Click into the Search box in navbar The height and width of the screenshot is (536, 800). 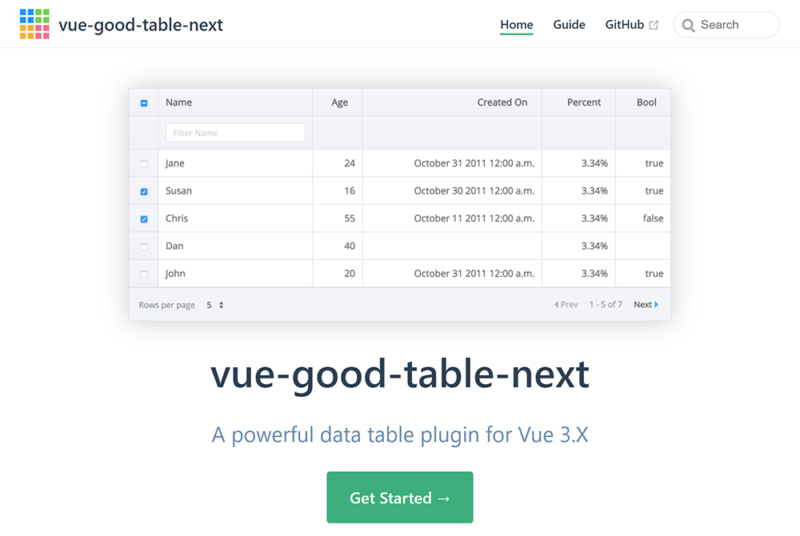coord(734,25)
